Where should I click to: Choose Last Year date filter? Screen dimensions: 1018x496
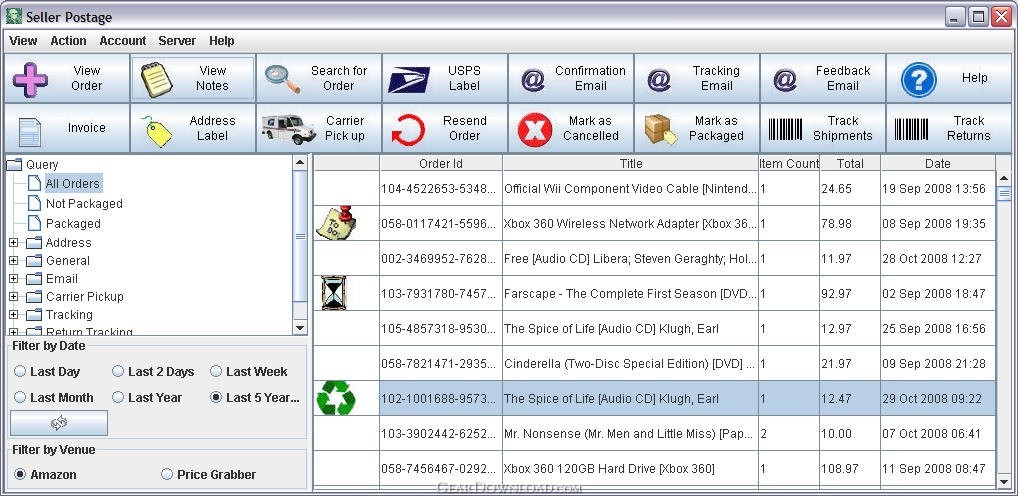click(147, 397)
